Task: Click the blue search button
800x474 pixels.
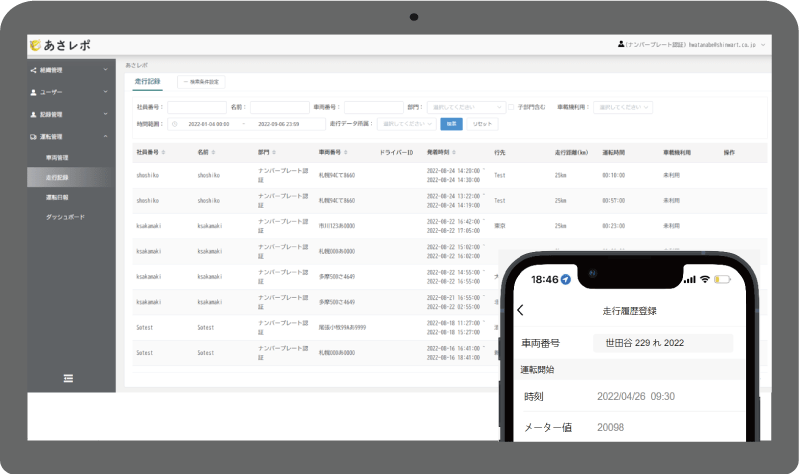Action: tap(452, 124)
